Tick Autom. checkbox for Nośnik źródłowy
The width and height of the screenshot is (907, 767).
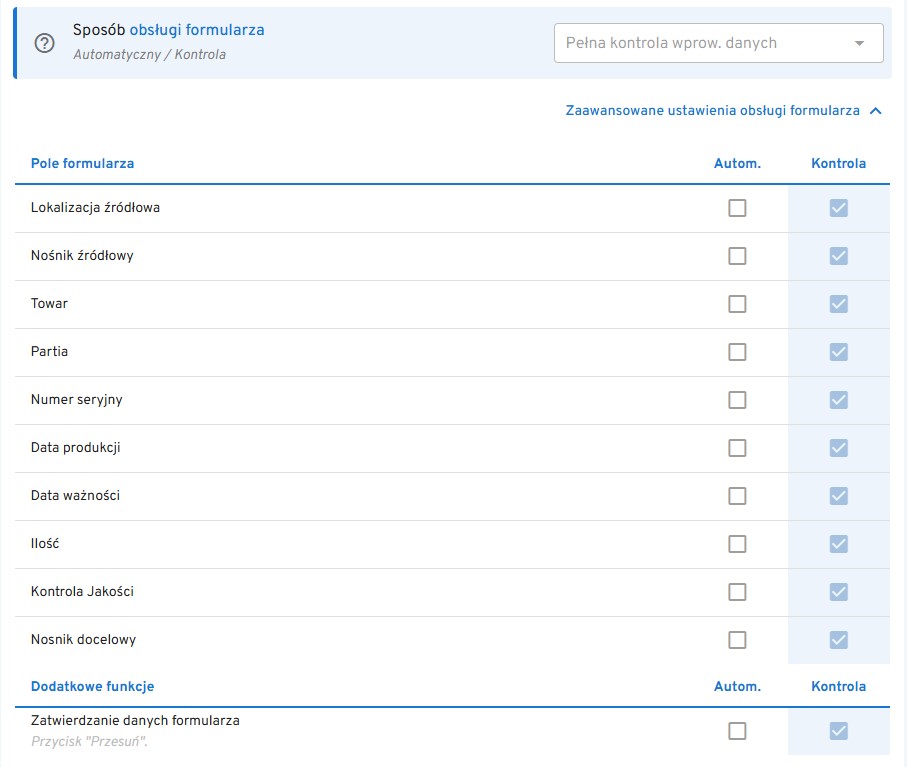pyautogui.click(x=737, y=256)
